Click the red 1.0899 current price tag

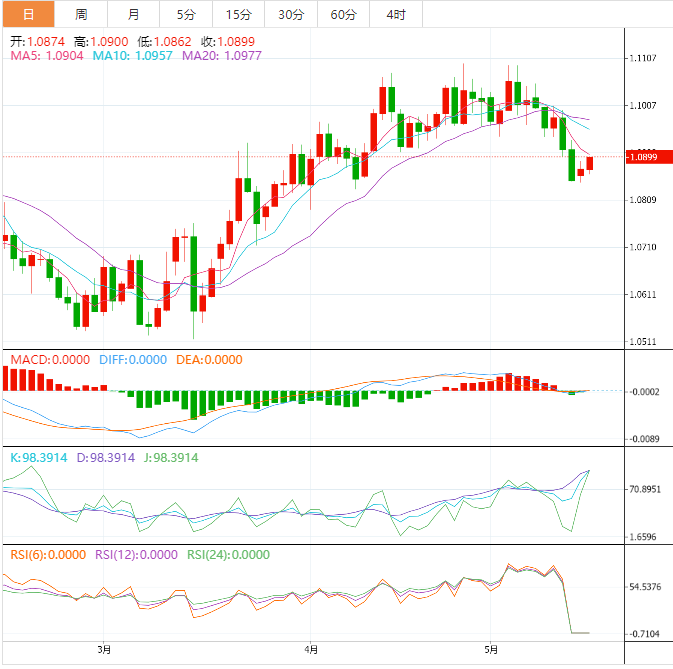tap(647, 157)
